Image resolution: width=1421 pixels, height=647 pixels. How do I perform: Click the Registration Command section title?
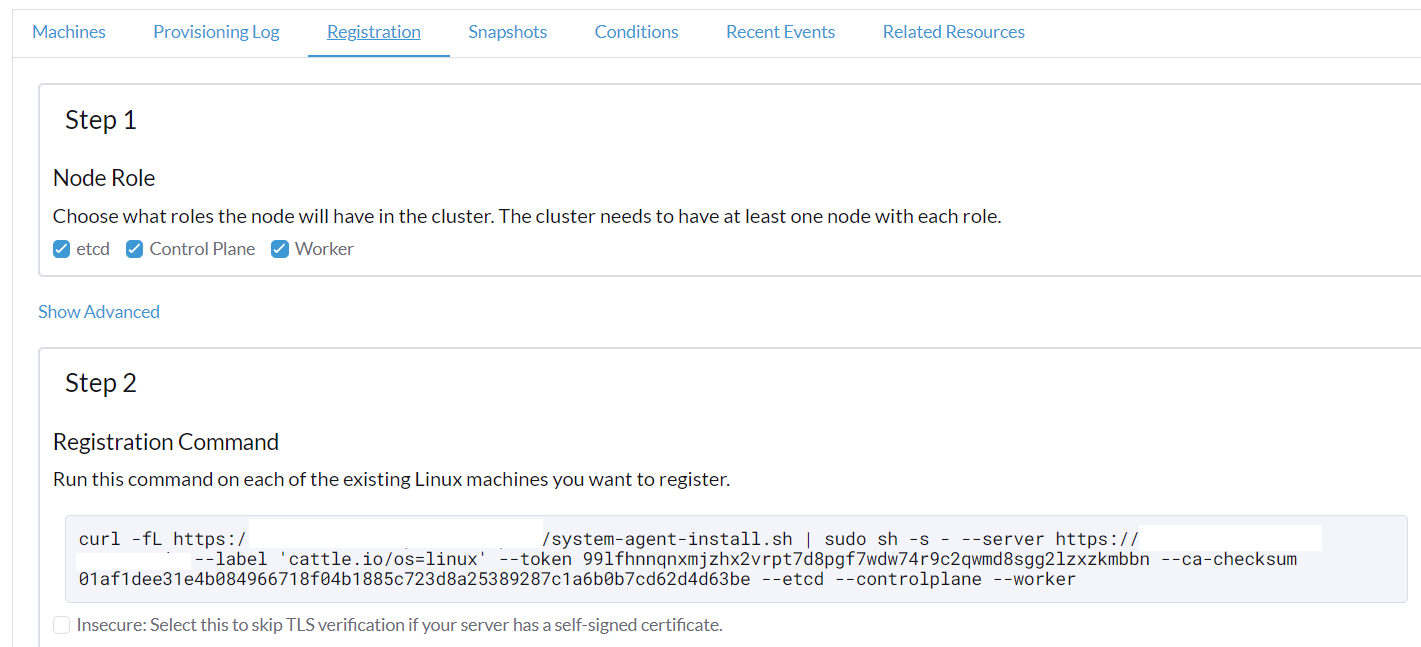point(166,442)
